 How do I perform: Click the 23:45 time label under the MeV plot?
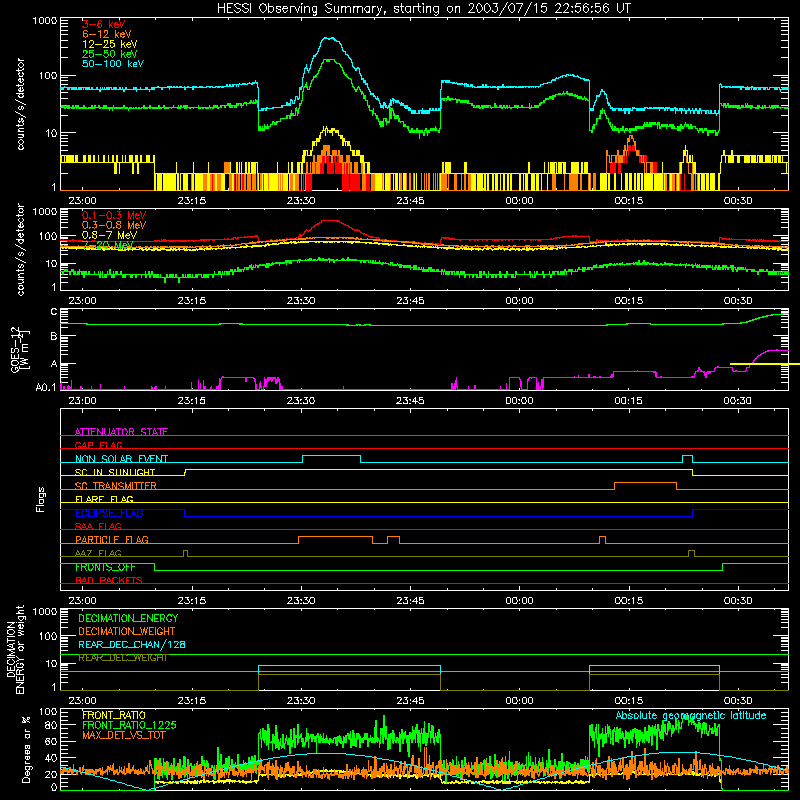[410, 301]
